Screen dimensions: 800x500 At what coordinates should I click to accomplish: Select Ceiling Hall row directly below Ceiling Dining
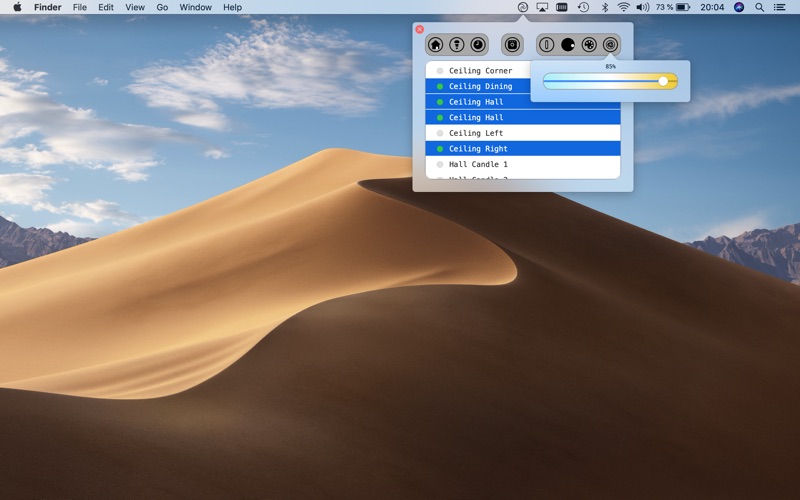coord(523,102)
